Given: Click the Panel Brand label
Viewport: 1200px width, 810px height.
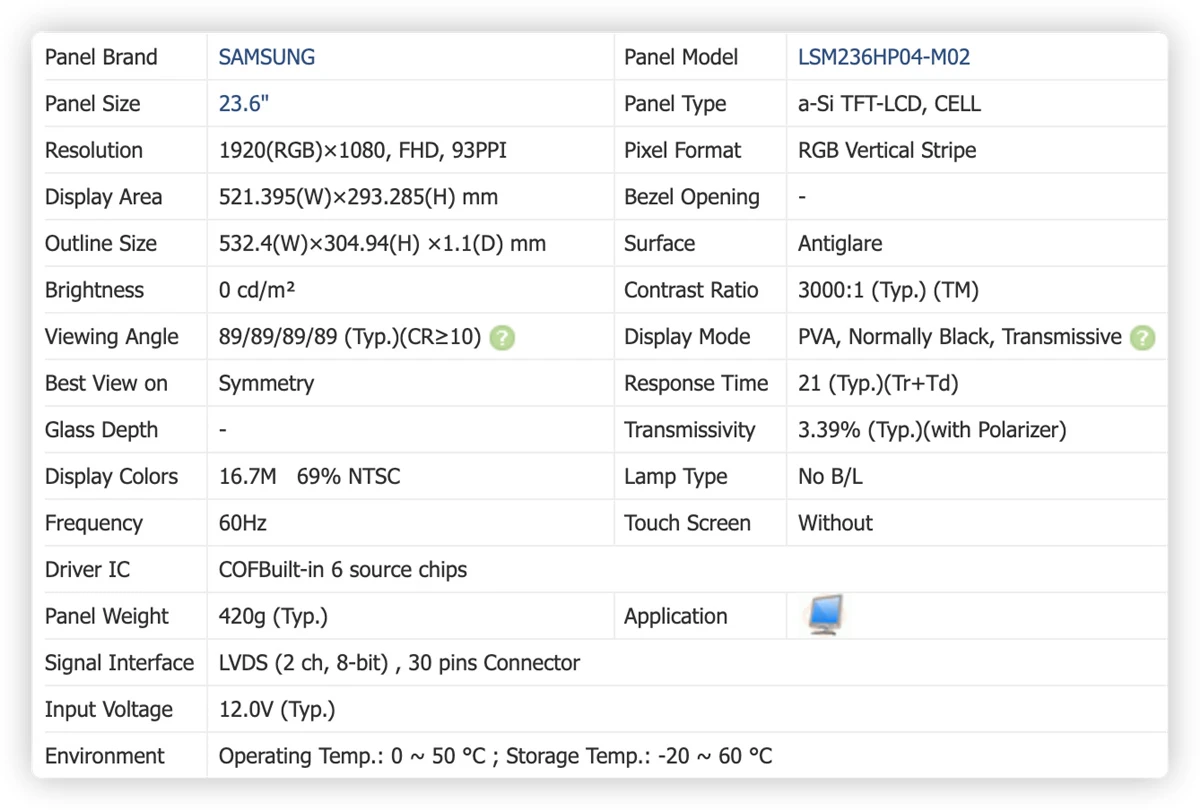Looking at the screenshot, I should [101, 57].
